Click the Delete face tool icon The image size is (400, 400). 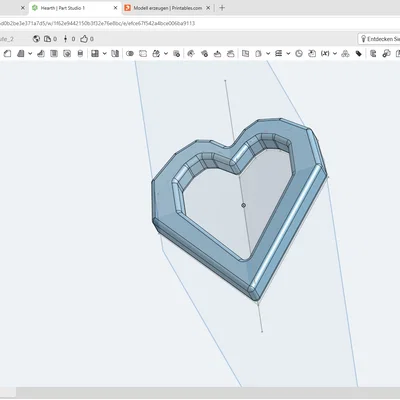coord(204,53)
